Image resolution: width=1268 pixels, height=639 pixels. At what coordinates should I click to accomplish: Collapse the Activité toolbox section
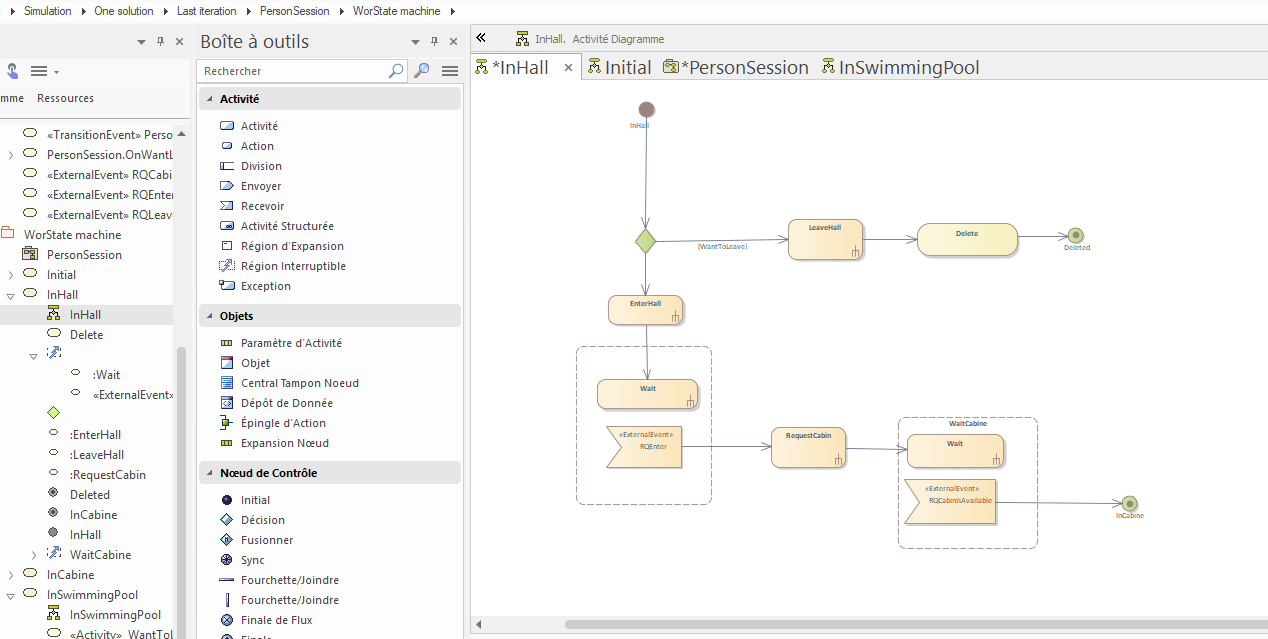209,99
